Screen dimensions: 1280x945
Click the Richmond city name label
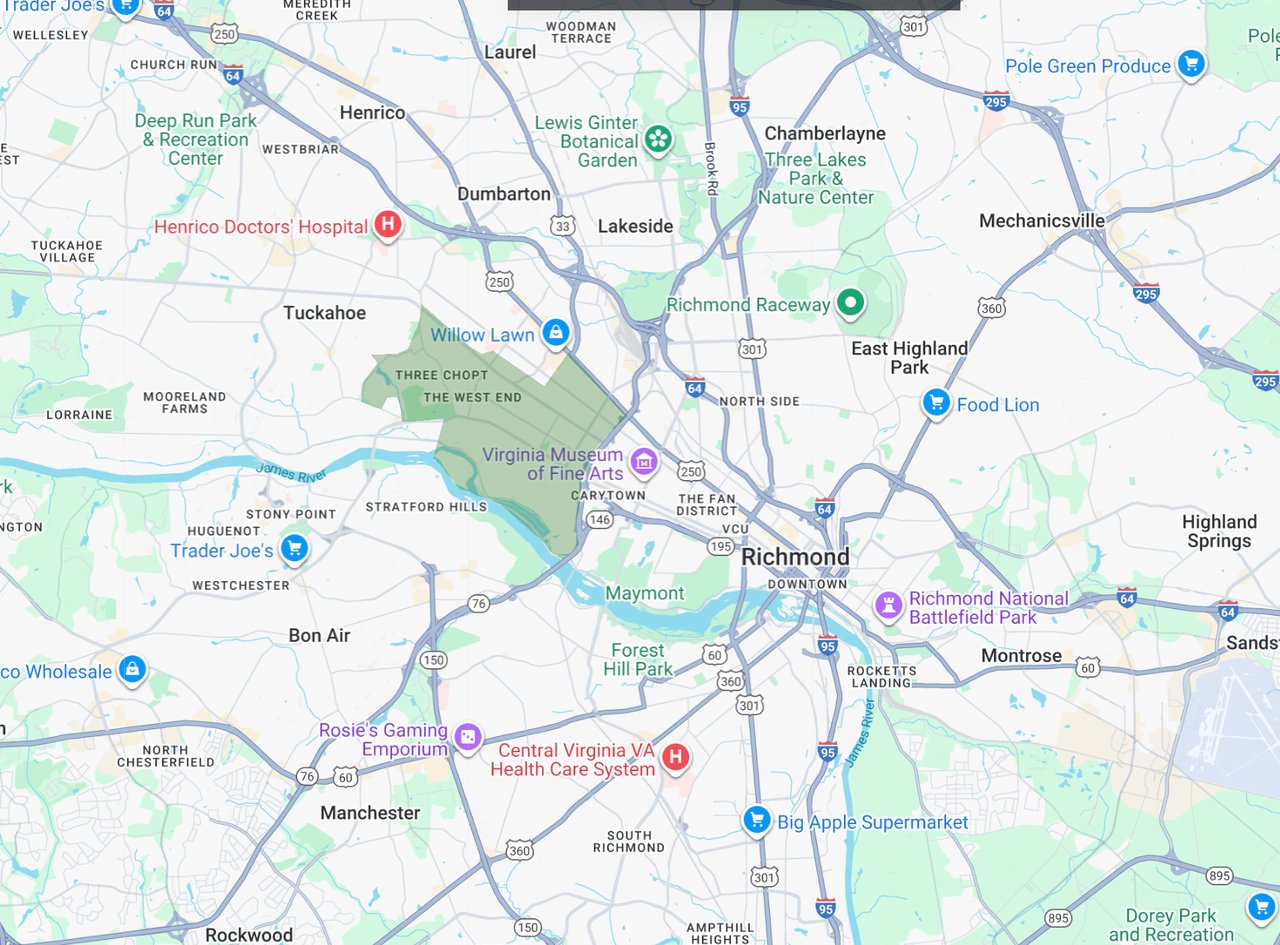coord(795,557)
